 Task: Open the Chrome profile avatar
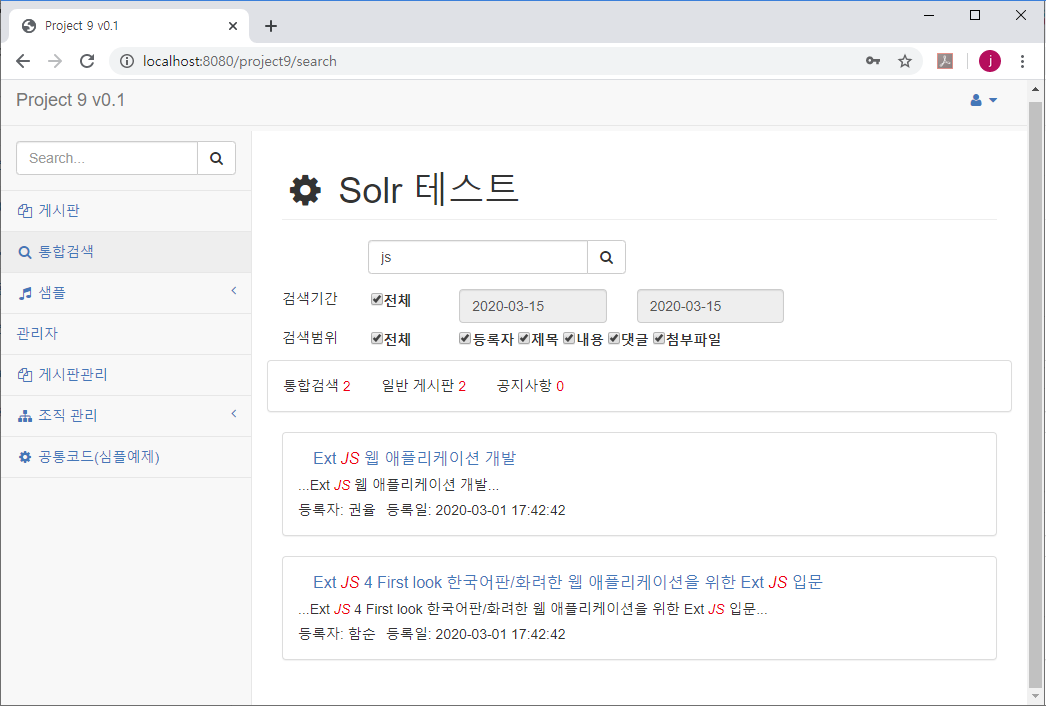pos(989,61)
